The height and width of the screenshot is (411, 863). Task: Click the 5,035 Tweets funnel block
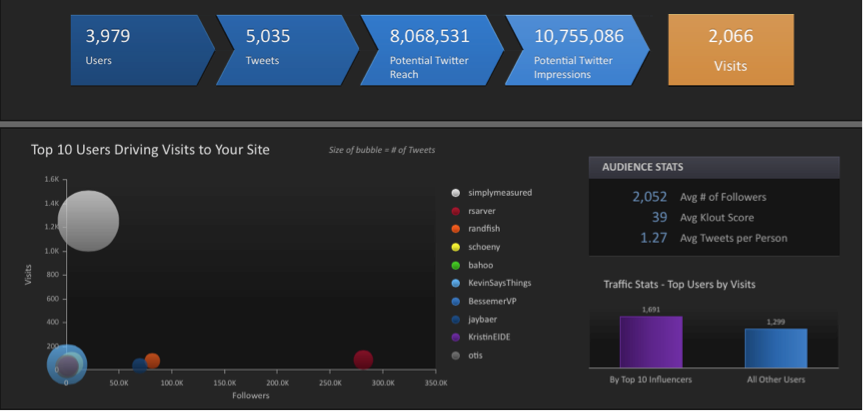[x=287, y=50]
